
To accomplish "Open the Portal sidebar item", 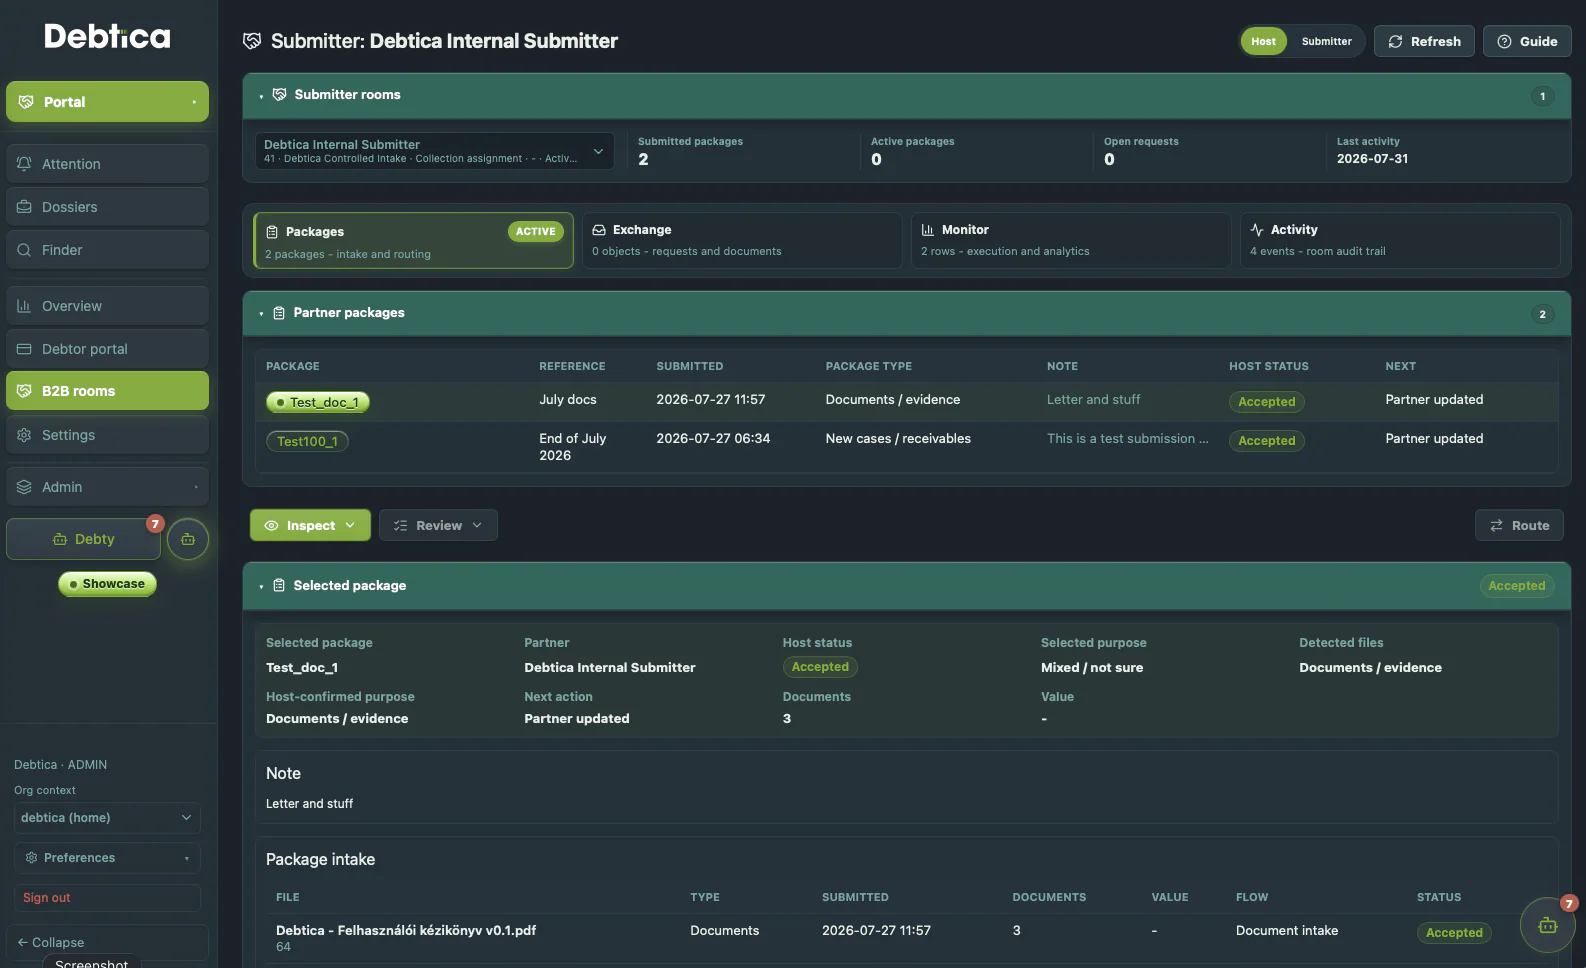I will 107,102.
